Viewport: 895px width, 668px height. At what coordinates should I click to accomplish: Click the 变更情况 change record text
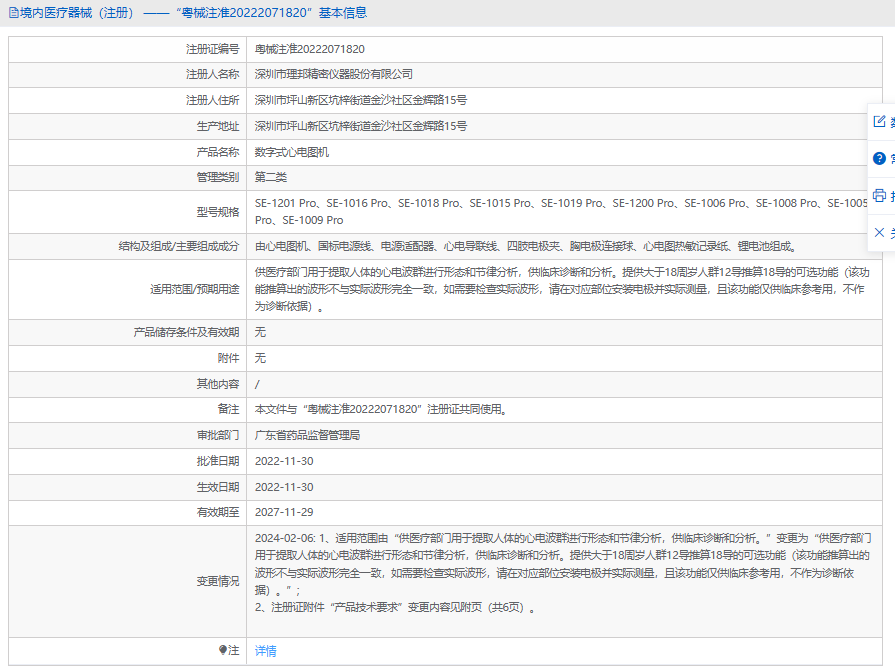pos(560,572)
